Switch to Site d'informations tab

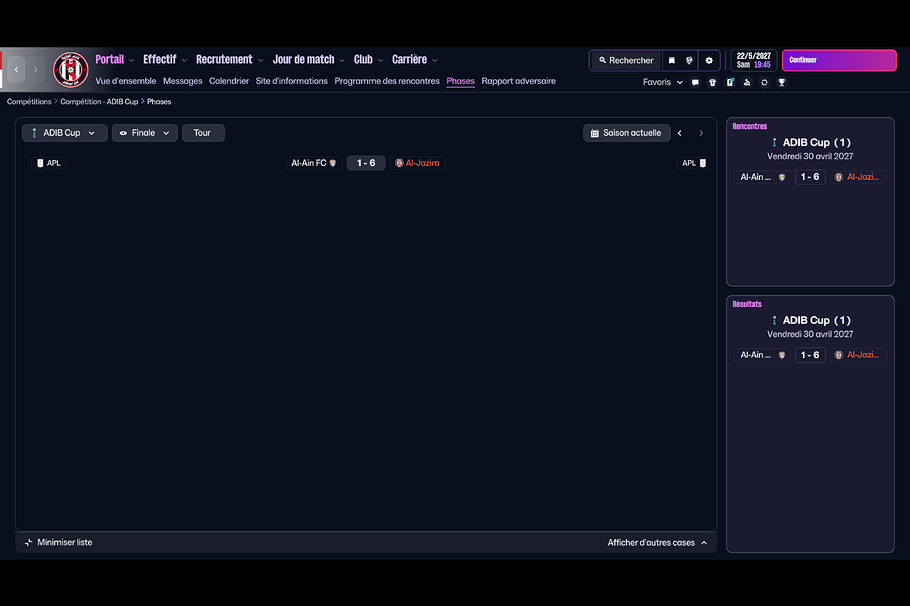(291, 81)
